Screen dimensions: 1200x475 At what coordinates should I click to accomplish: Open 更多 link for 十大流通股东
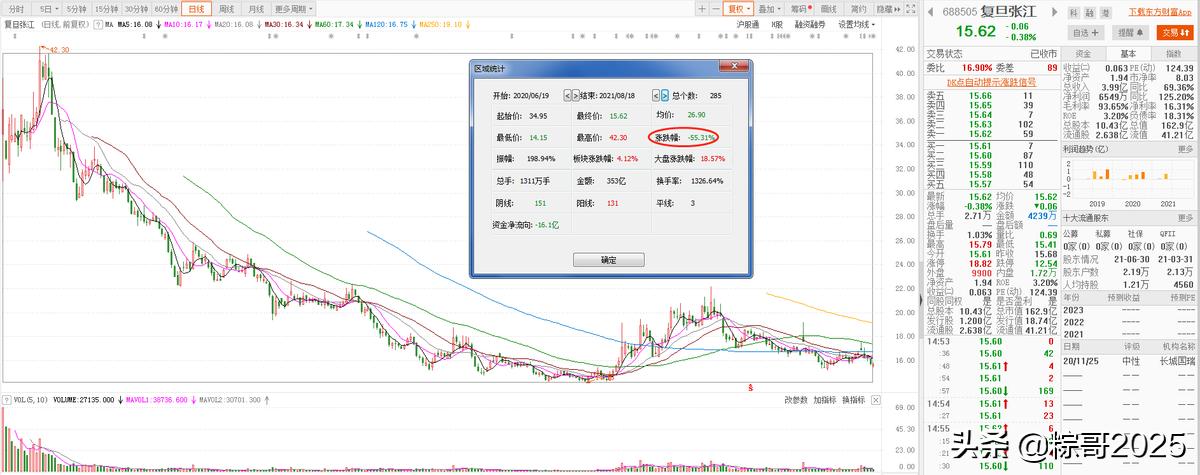tap(1184, 216)
